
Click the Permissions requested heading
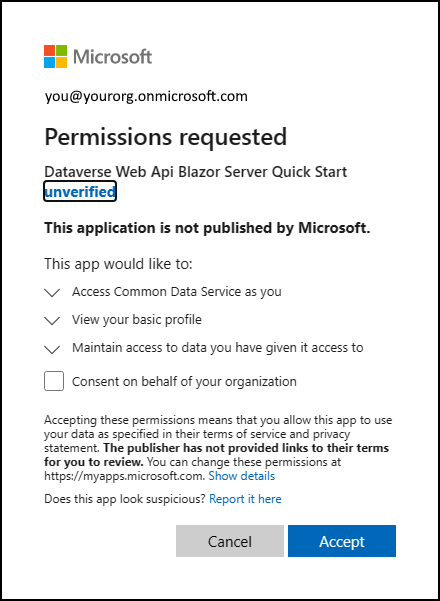pos(166,137)
